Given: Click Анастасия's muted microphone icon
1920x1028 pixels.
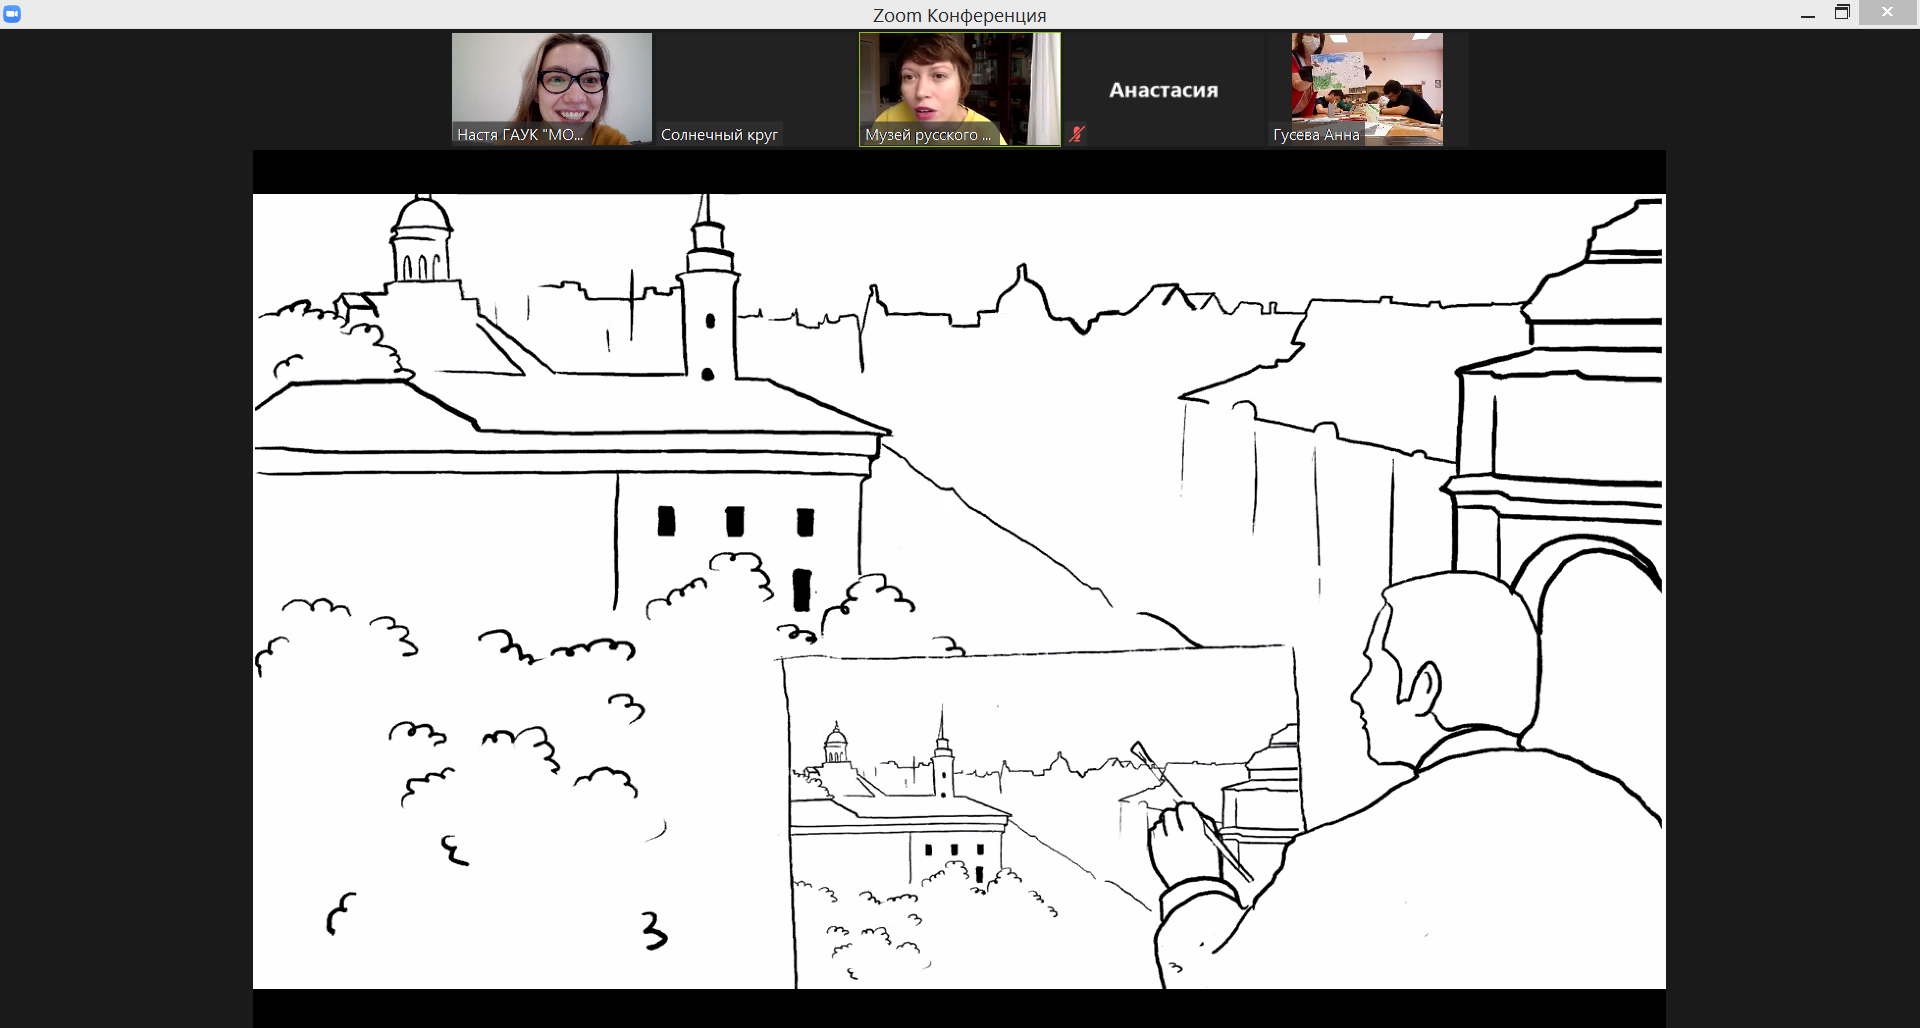Looking at the screenshot, I should tap(1076, 134).
